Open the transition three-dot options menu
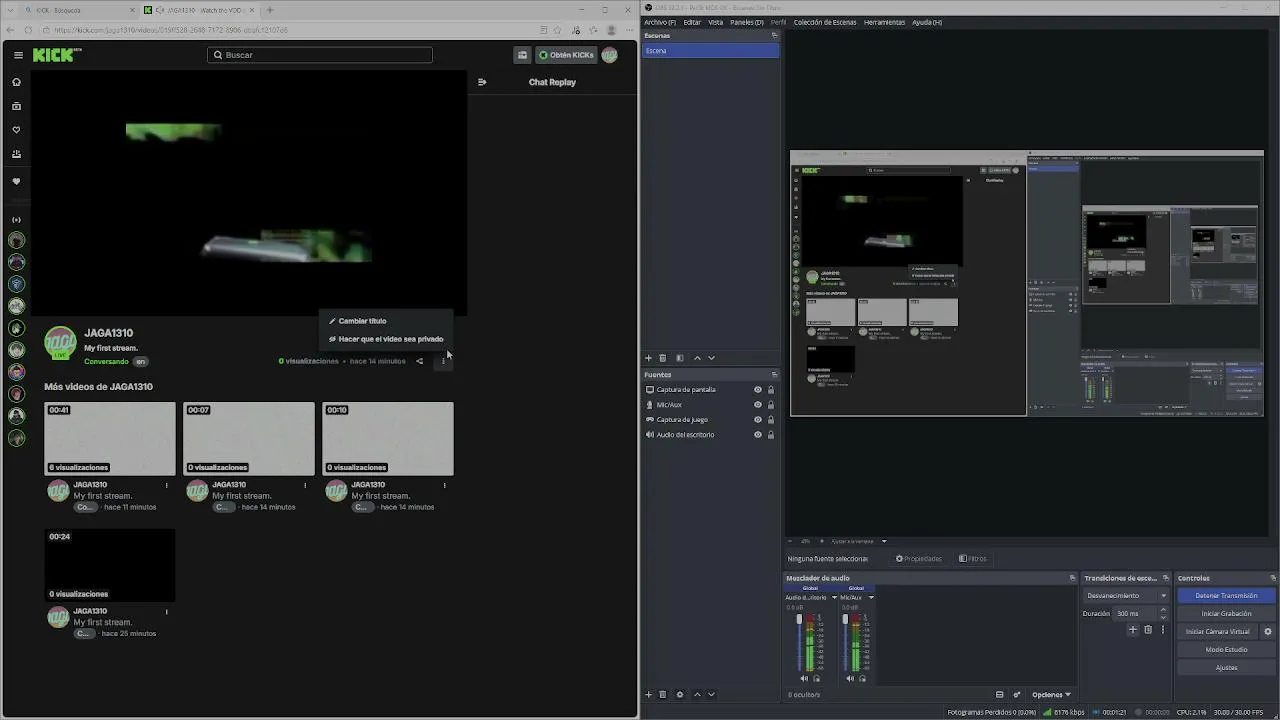 [1162, 630]
